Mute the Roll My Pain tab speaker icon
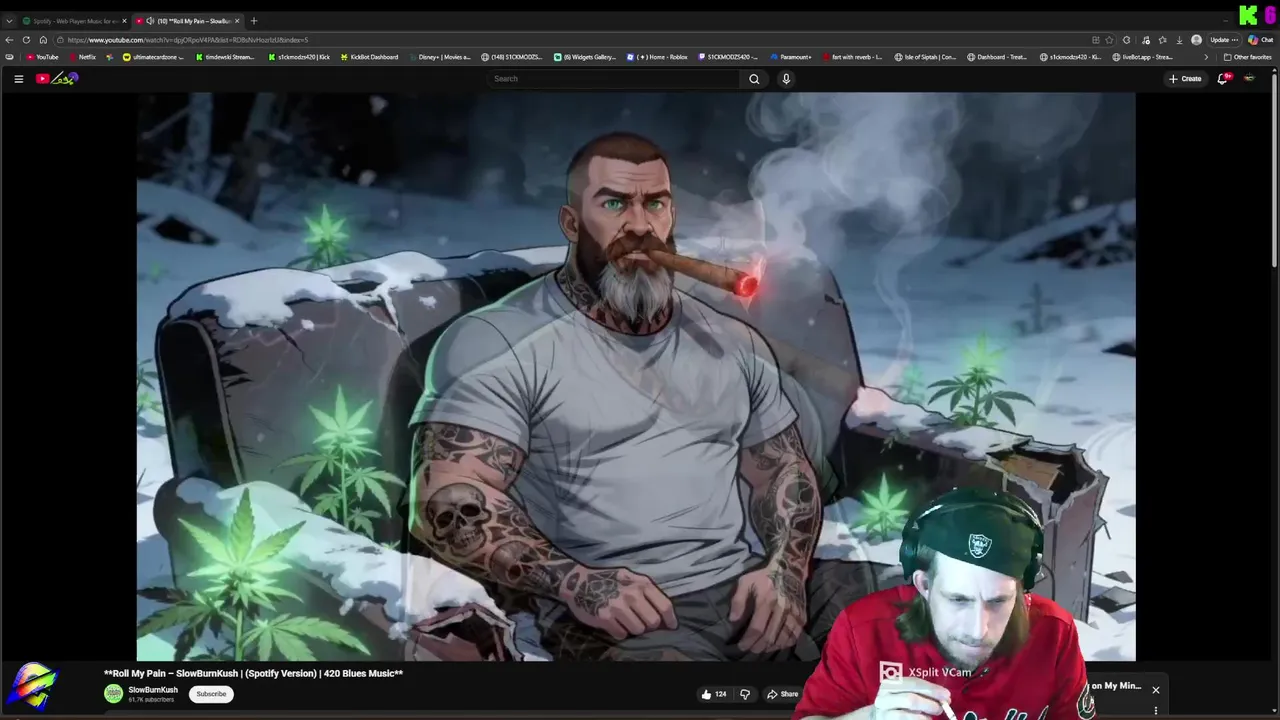This screenshot has width=1280, height=720. click(x=150, y=21)
